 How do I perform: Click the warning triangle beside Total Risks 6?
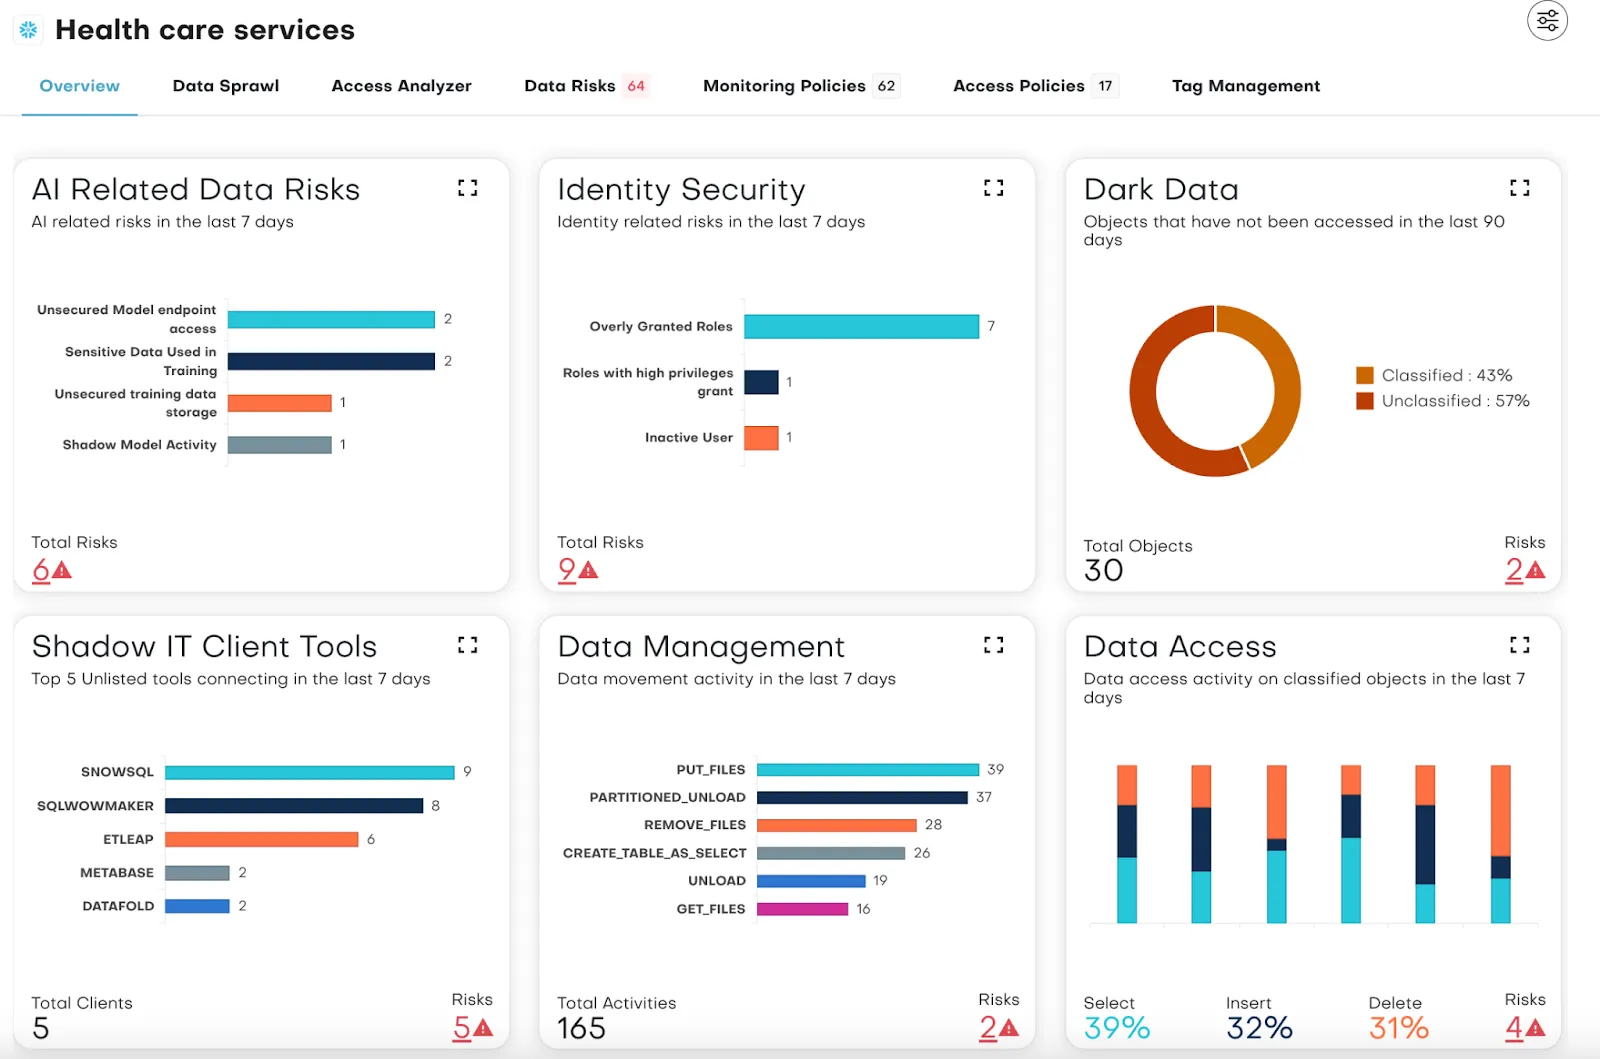[x=60, y=570]
